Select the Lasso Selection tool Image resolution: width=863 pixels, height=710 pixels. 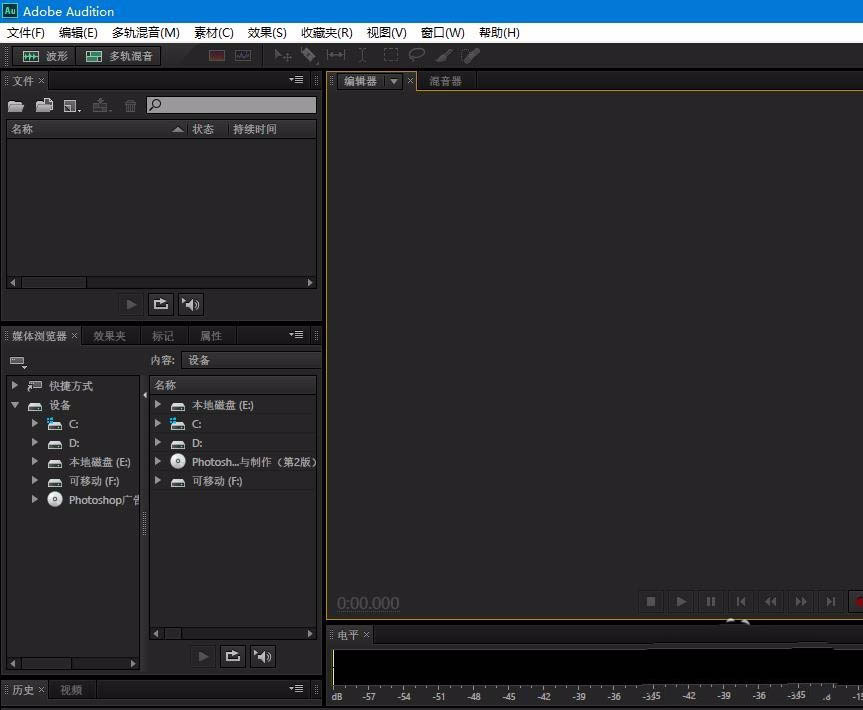coord(417,55)
